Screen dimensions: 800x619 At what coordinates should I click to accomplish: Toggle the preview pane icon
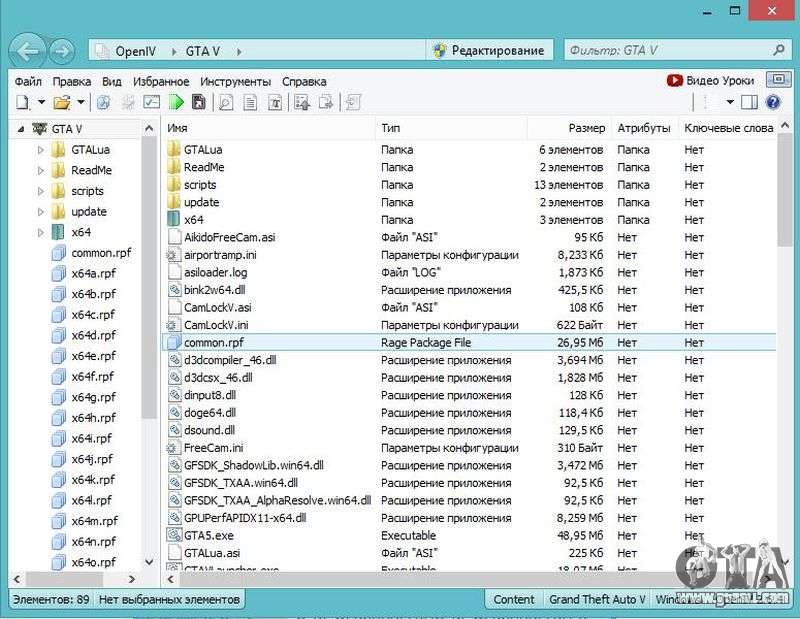[x=749, y=102]
